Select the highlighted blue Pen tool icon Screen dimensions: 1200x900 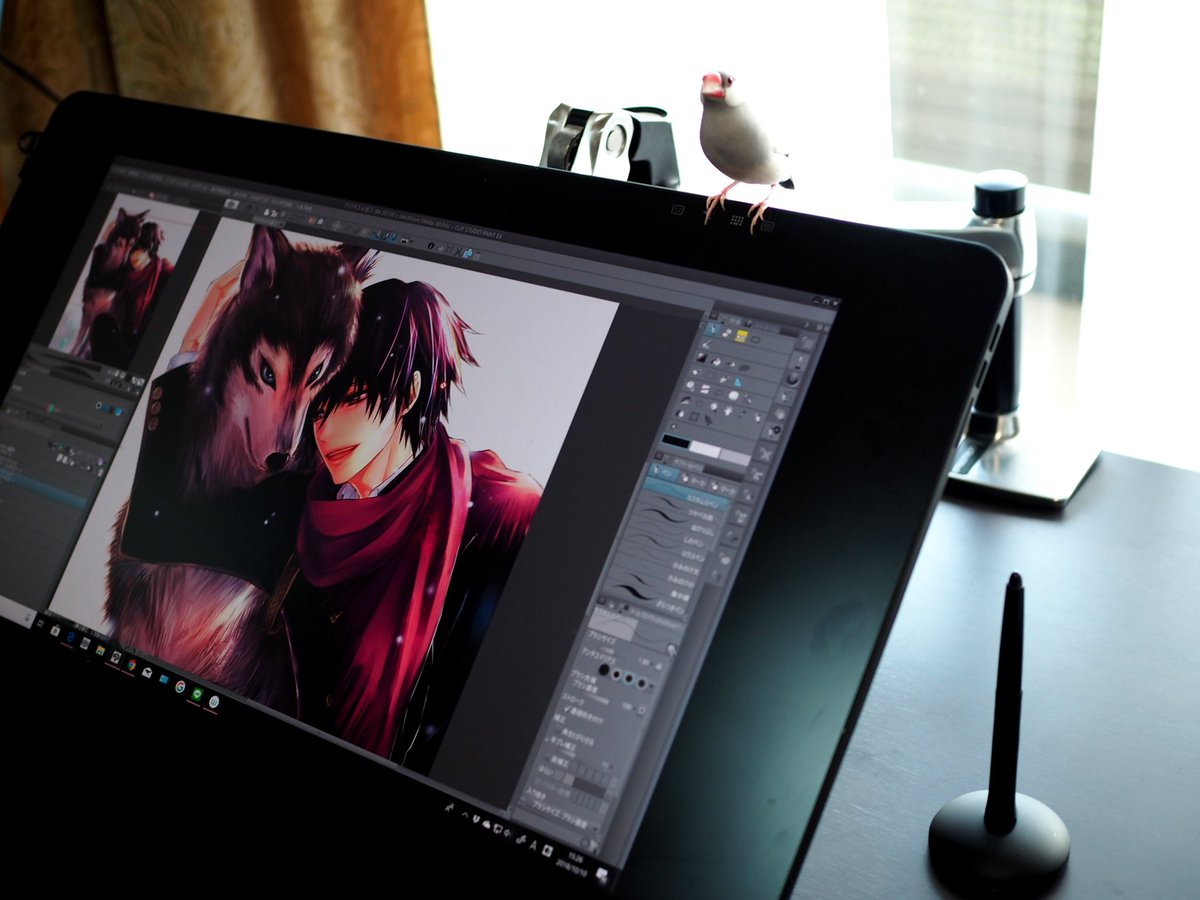[712, 330]
